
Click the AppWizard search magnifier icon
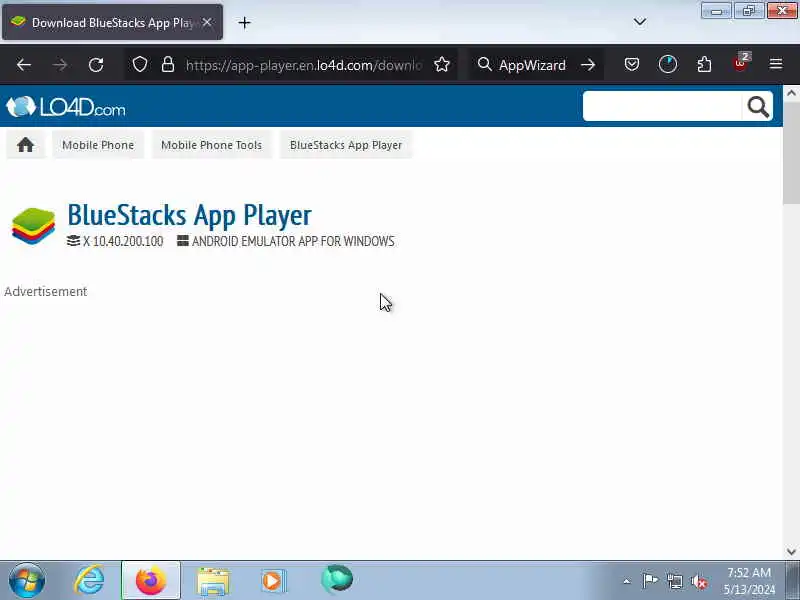coord(484,65)
